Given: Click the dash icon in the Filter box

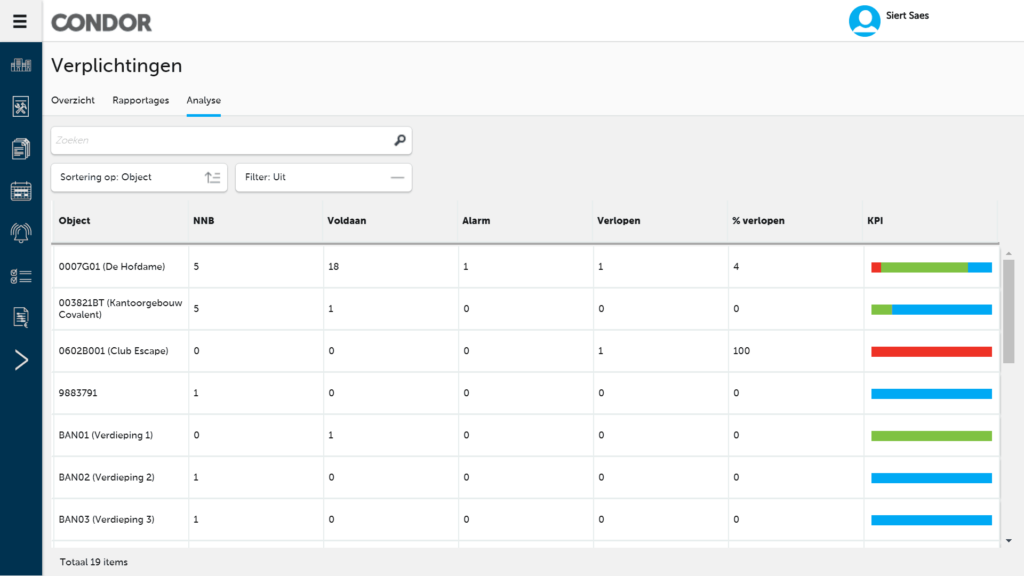Looking at the screenshot, I should [x=397, y=178].
